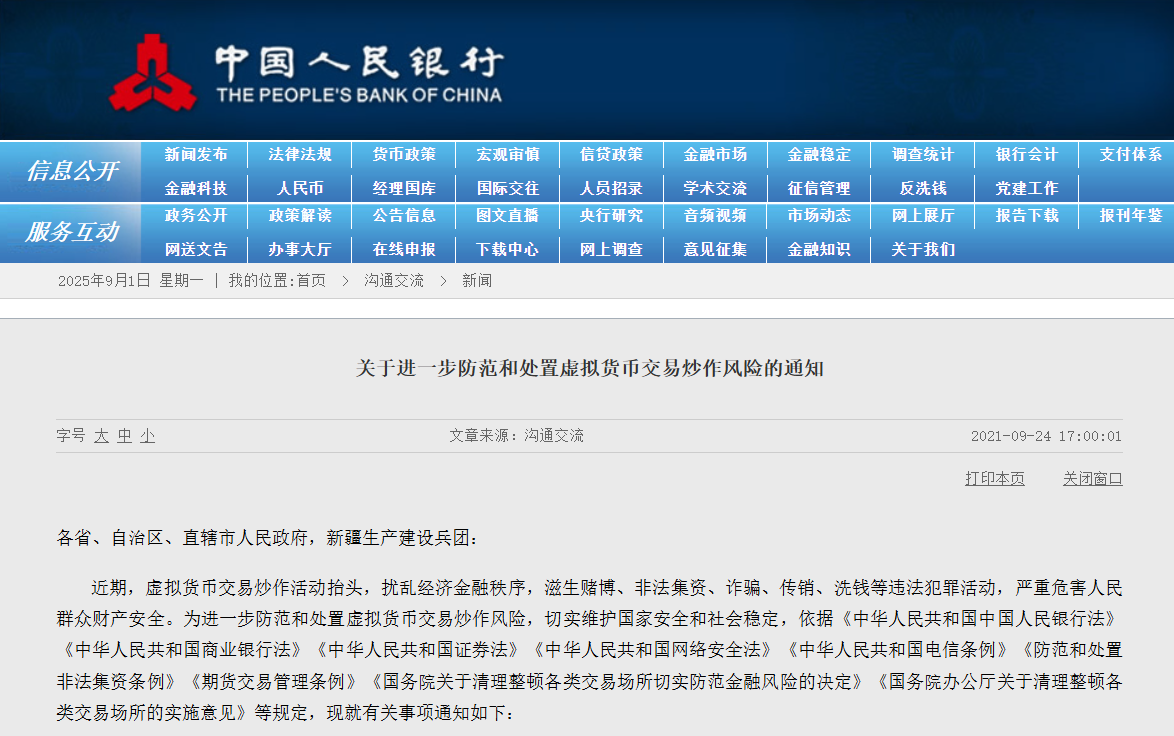Go to 图文直播 section
The image size is (1174, 736).
click(x=508, y=216)
